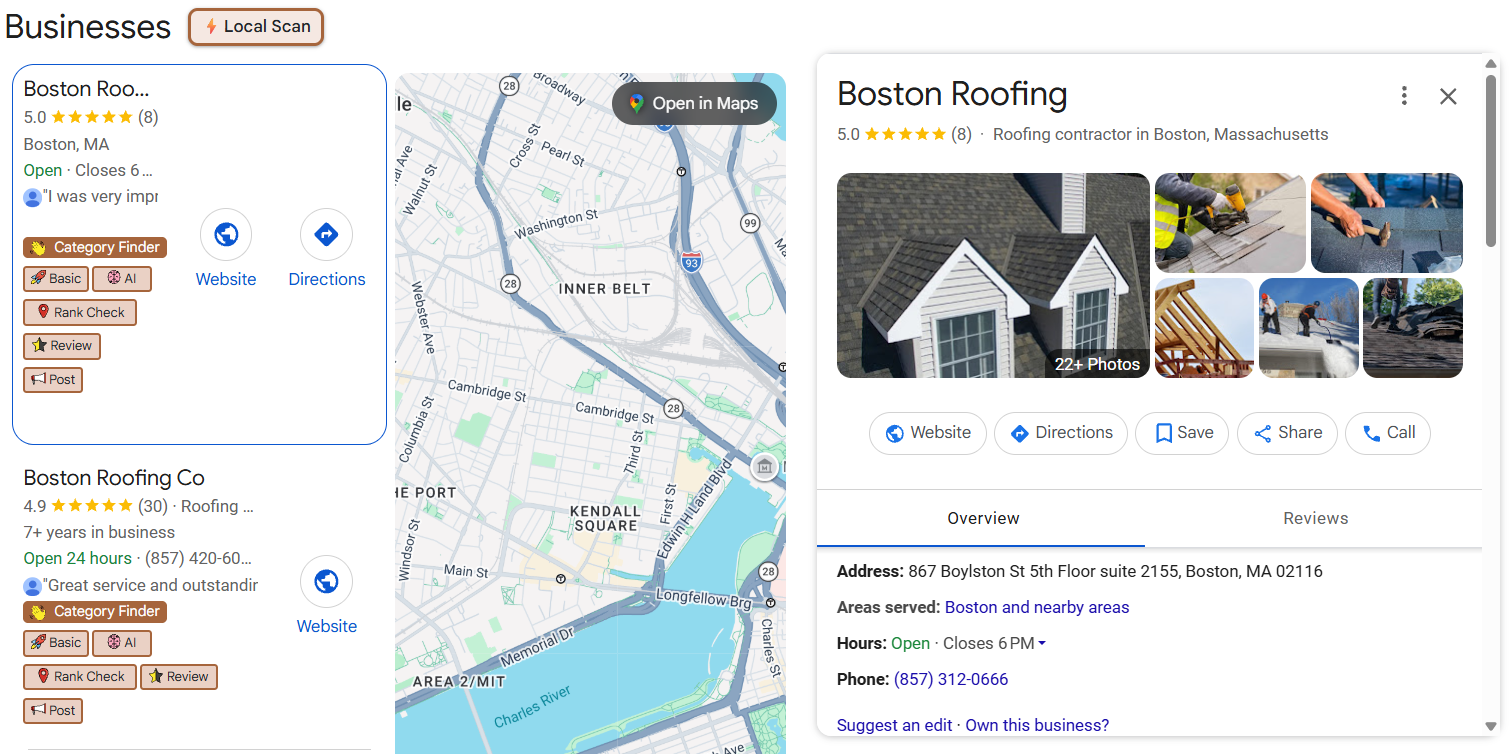Click Review star button in first listing
Screen dimensions: 1512x754
point(62,346)
